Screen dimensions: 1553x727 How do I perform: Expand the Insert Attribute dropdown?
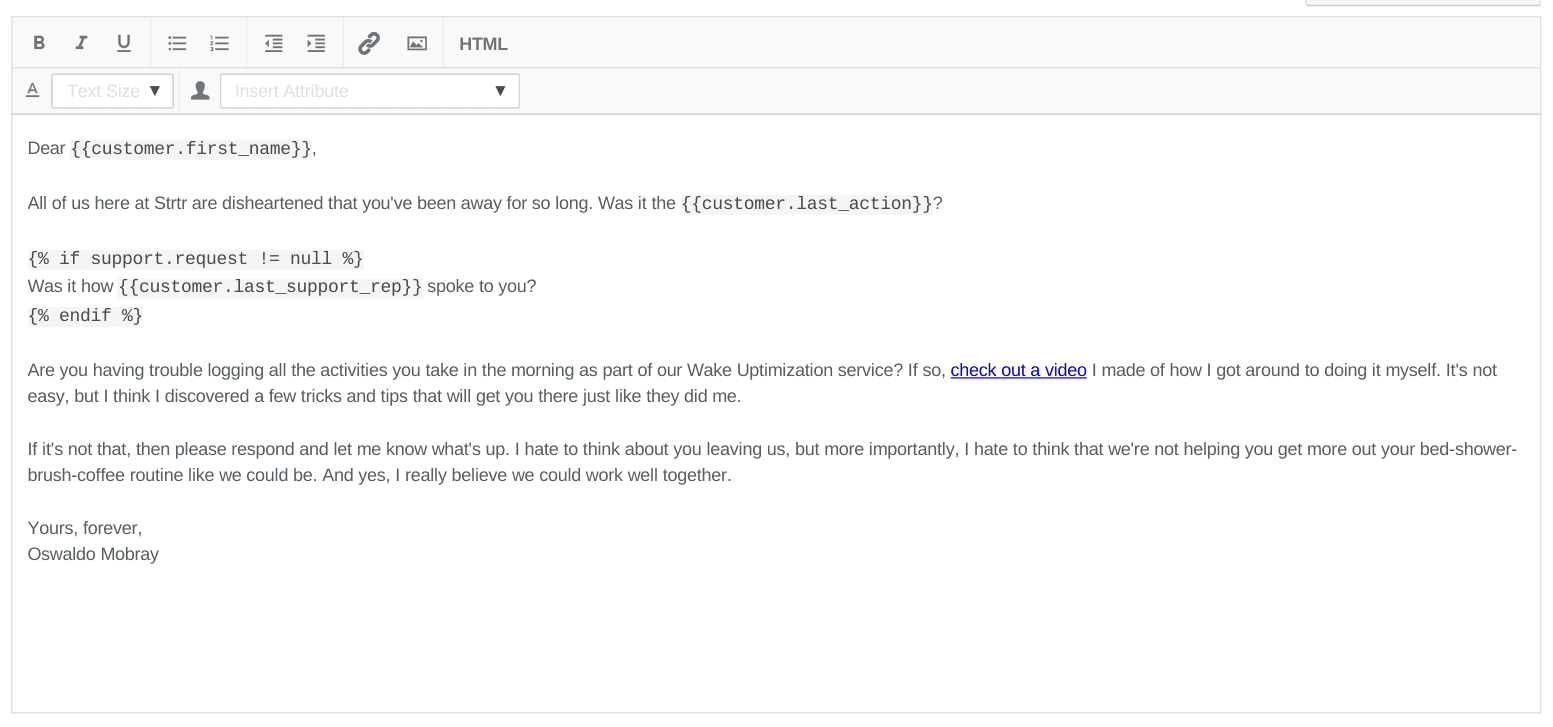(x=369, y=91)
